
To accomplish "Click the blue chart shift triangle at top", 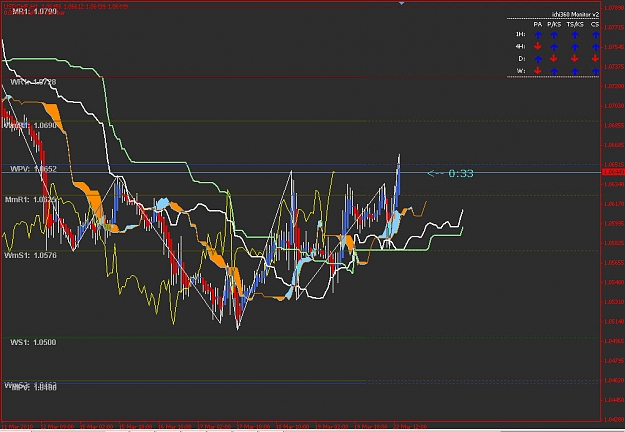I will click(401, 3).
